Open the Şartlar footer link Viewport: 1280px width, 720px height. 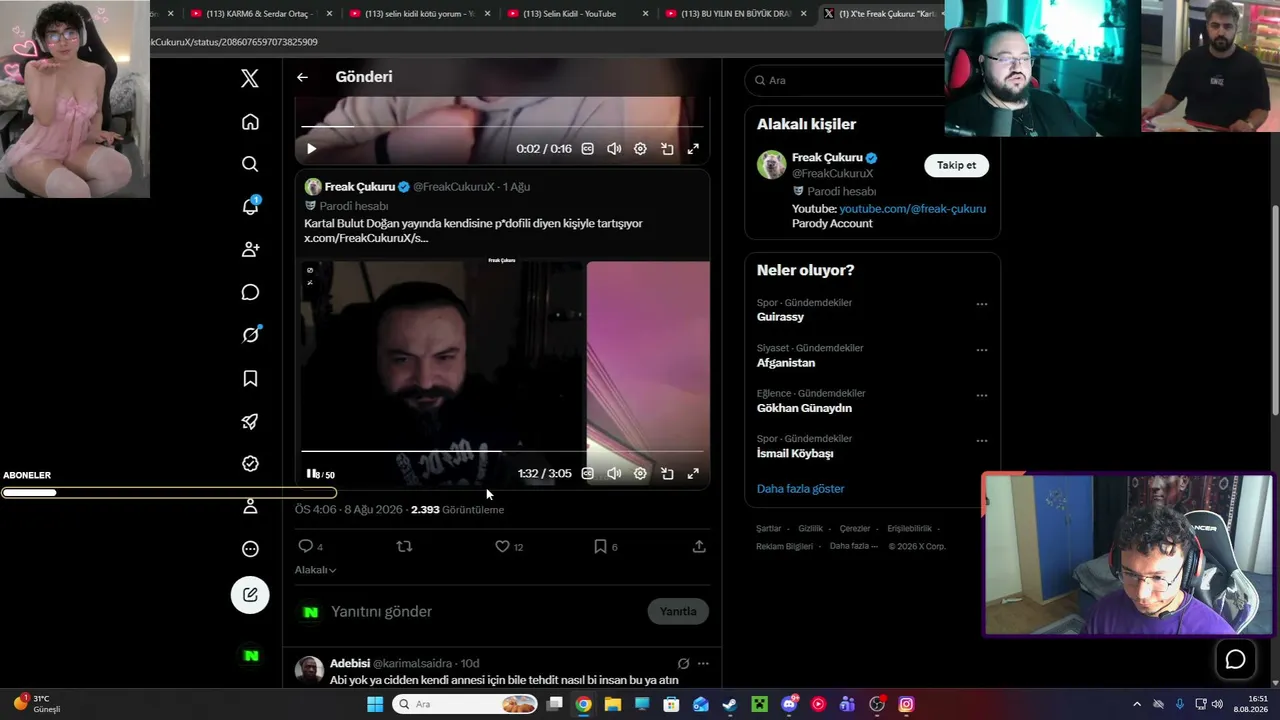point(769,528)
